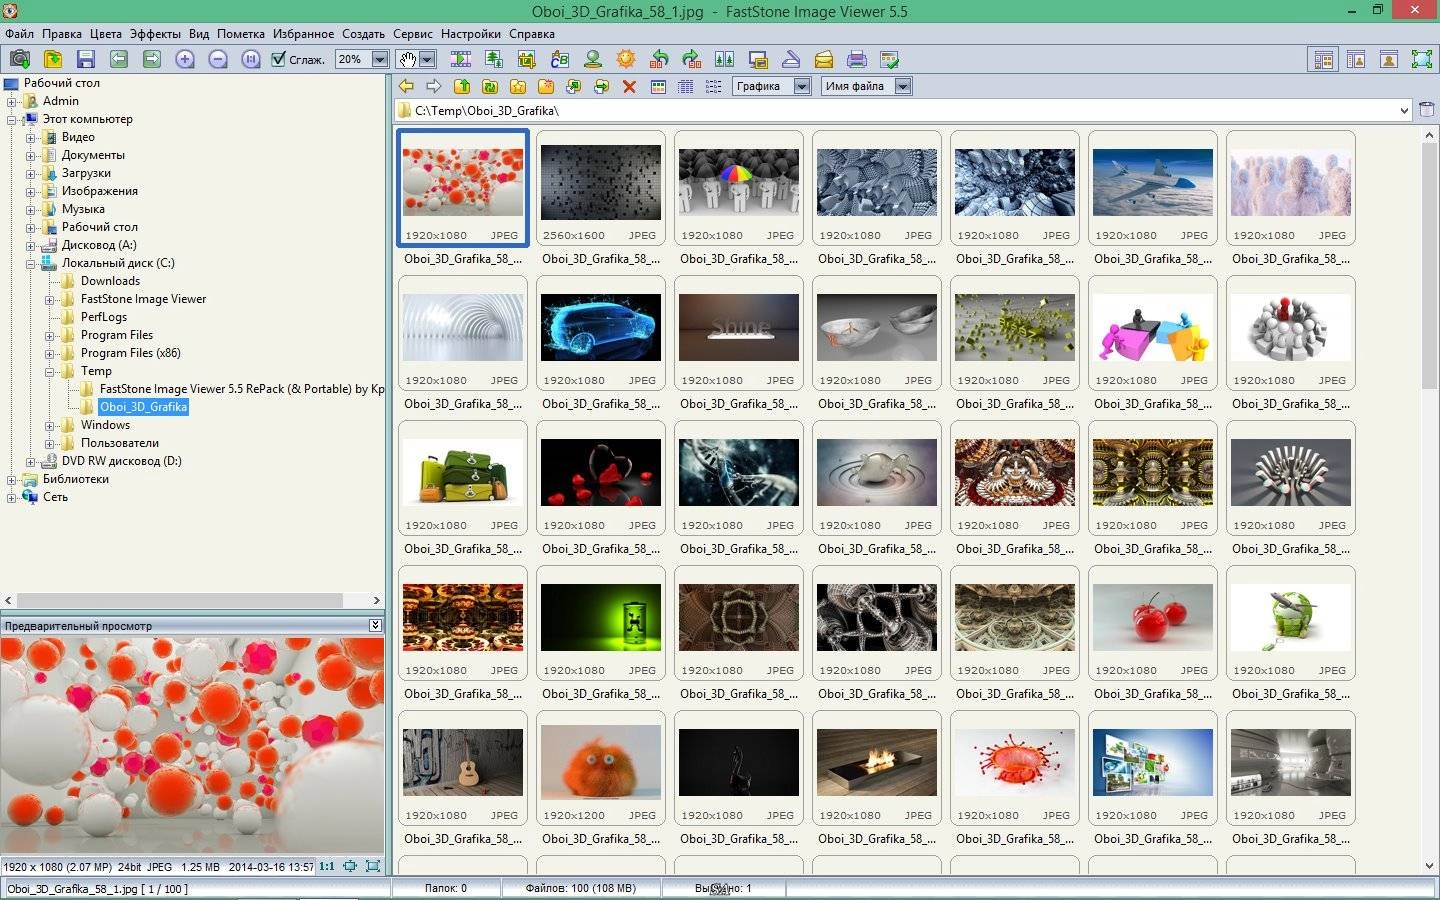Toggle the Сглаж. smoothing checkbox

[279, 59]
